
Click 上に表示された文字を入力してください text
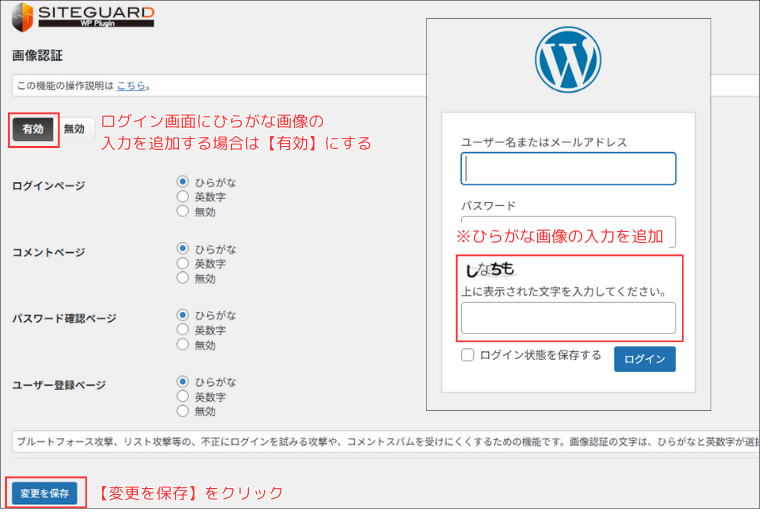564,292
